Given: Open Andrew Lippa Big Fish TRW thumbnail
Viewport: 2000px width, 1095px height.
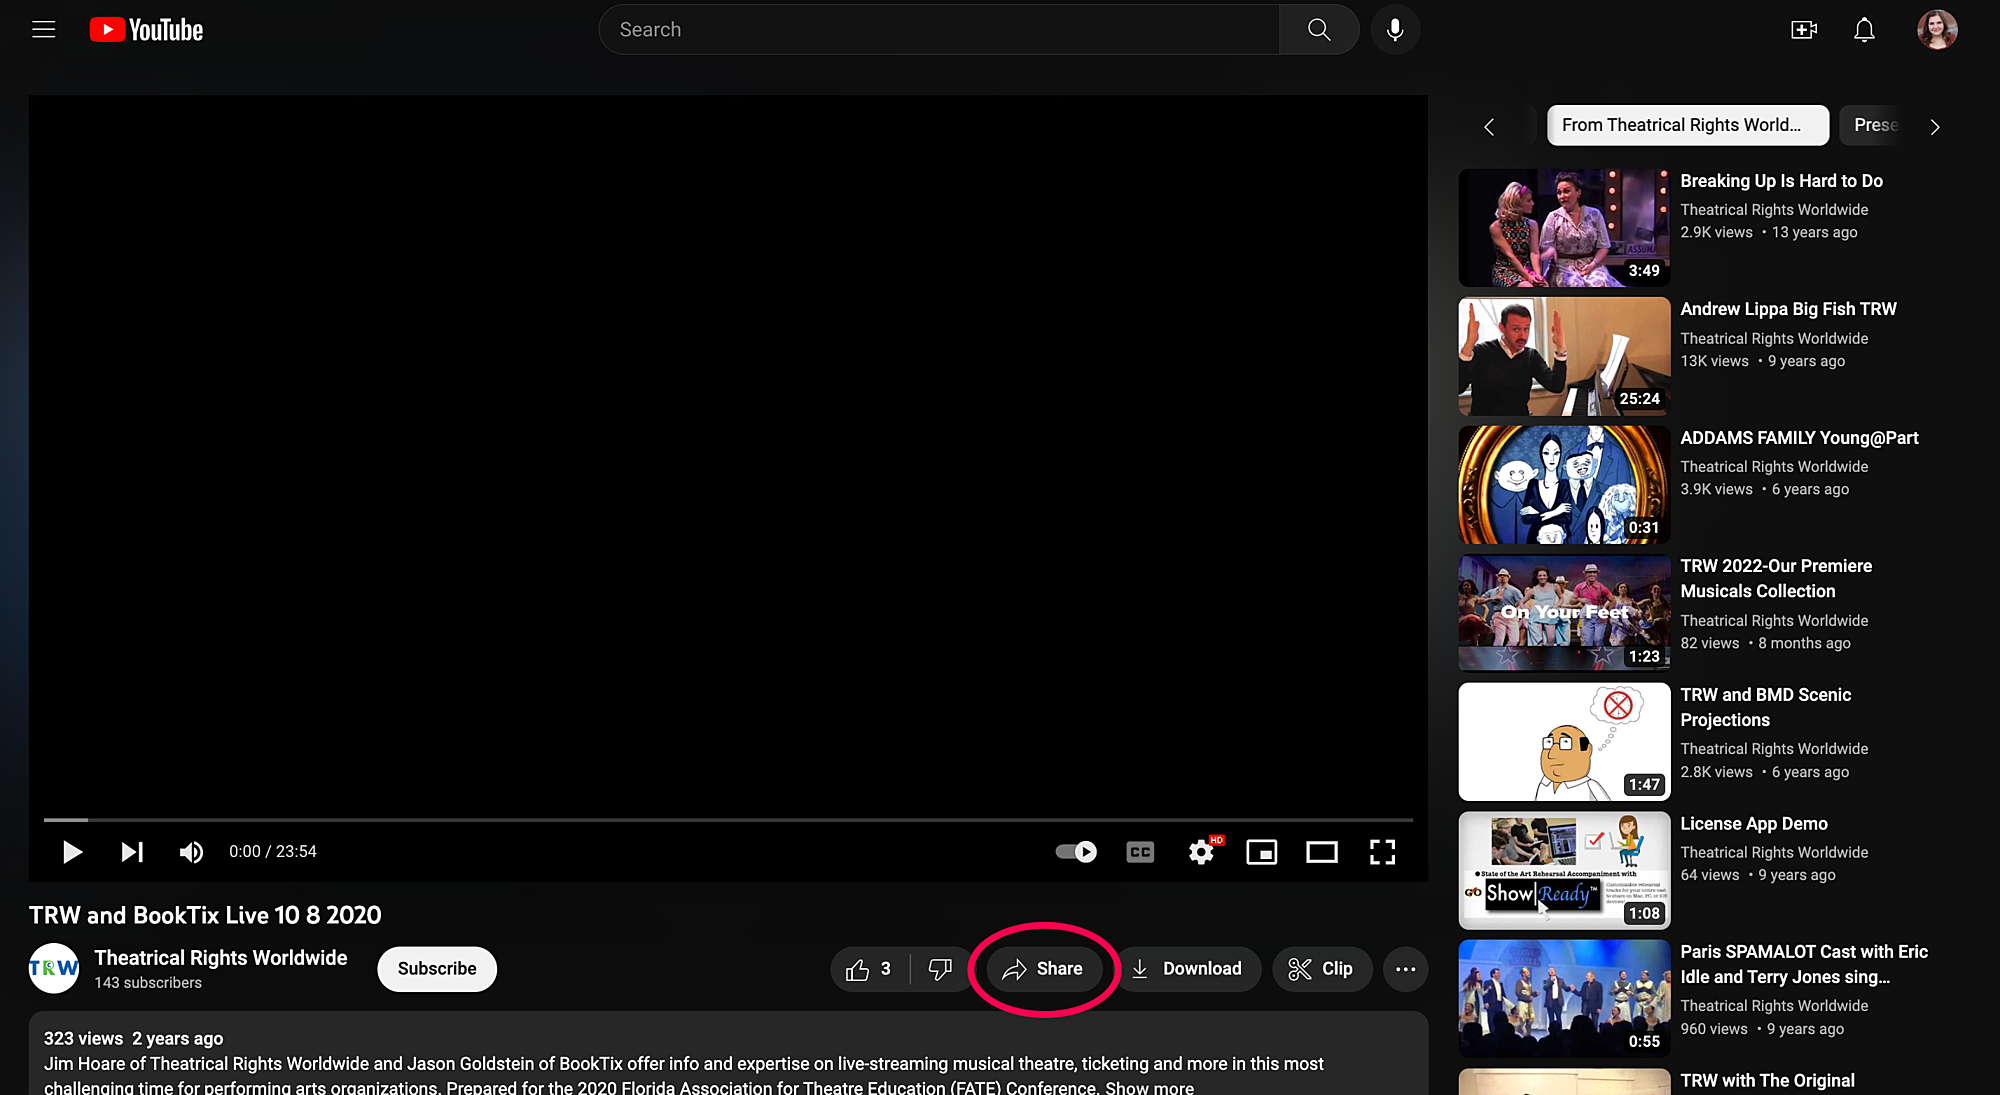Looking at the screenshot, I should 1564,356.
